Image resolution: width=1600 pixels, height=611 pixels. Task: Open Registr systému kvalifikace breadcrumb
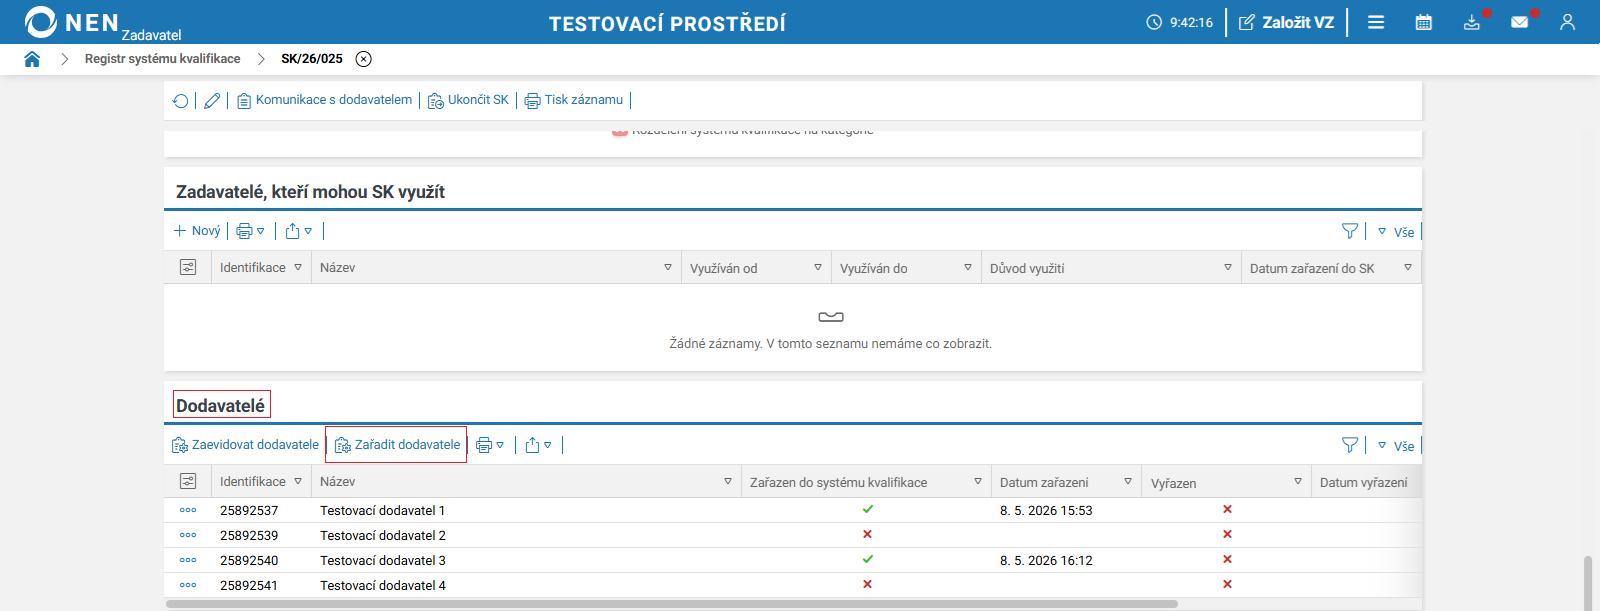162,59
